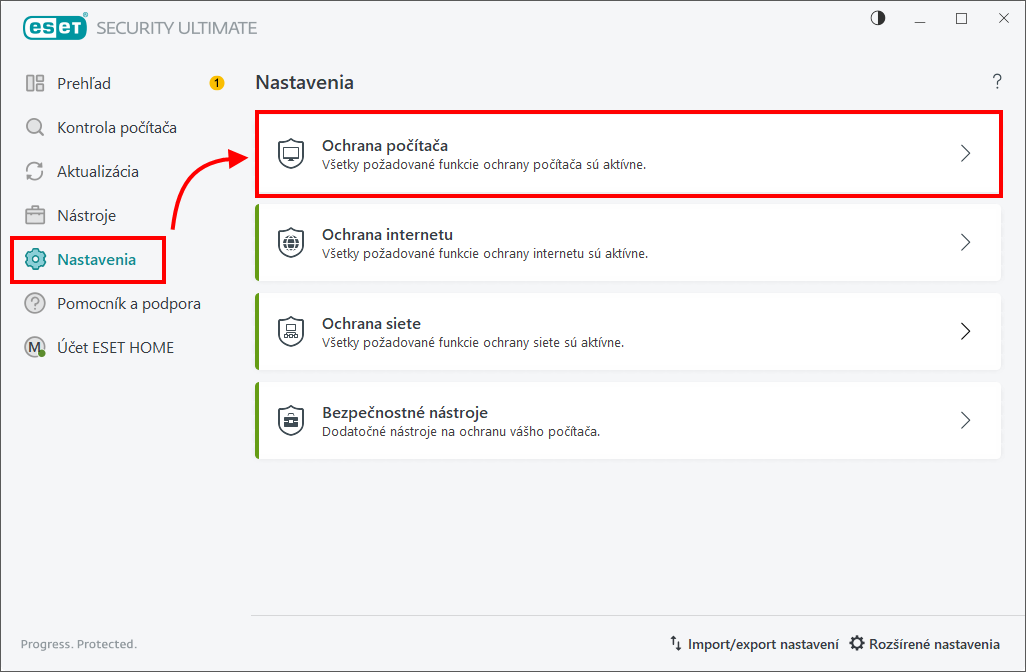Click text 'Všetky požadované funkcie ochrany počítača sú aktívne.'

tap(484, 165)
